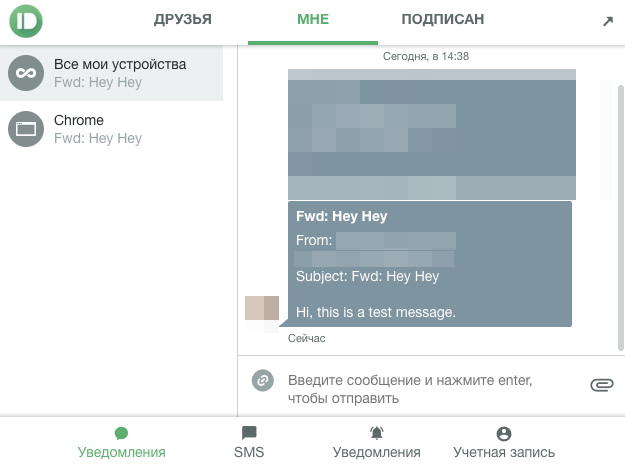Image resolution: width=625 pixels, height=464 pixels.
Task: Click the link push icon by input
Action: (263, 380)
